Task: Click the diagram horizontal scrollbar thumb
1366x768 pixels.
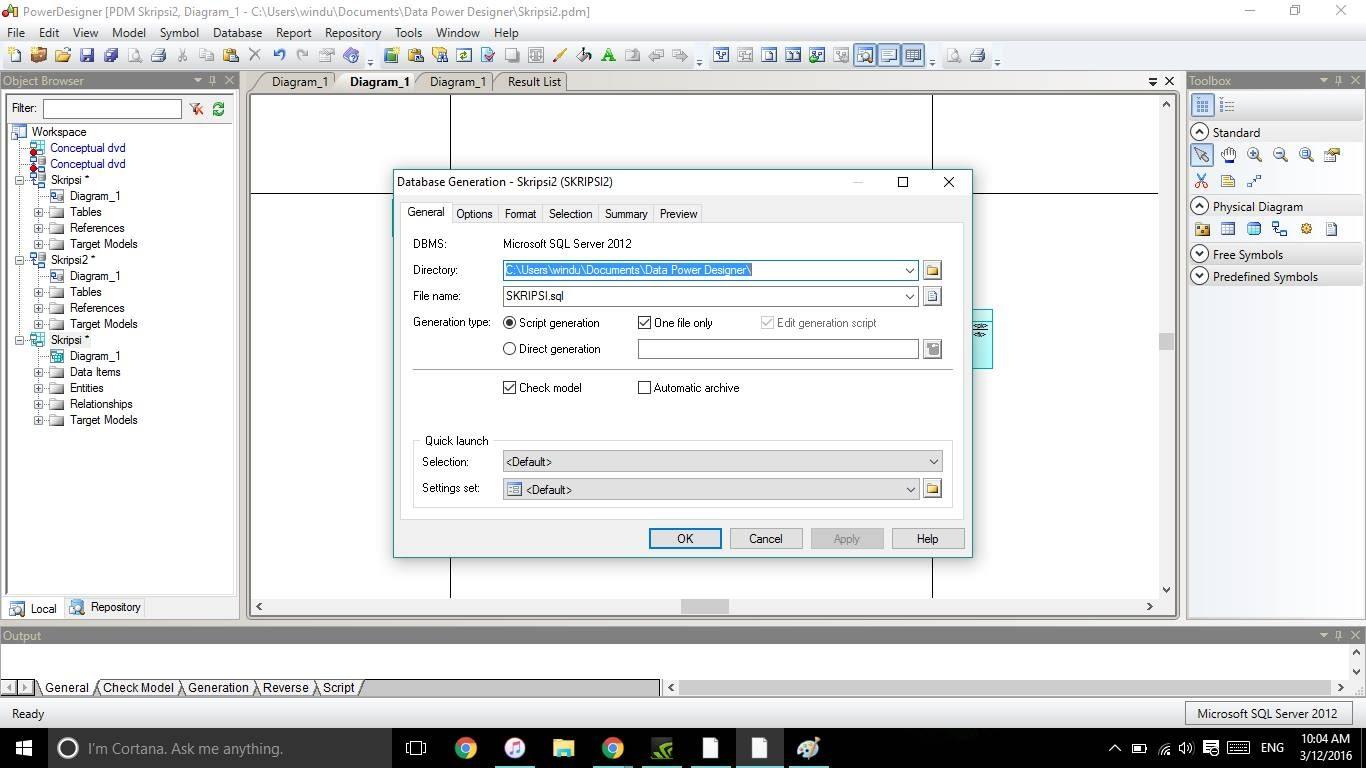Action: tap(705, 606)
